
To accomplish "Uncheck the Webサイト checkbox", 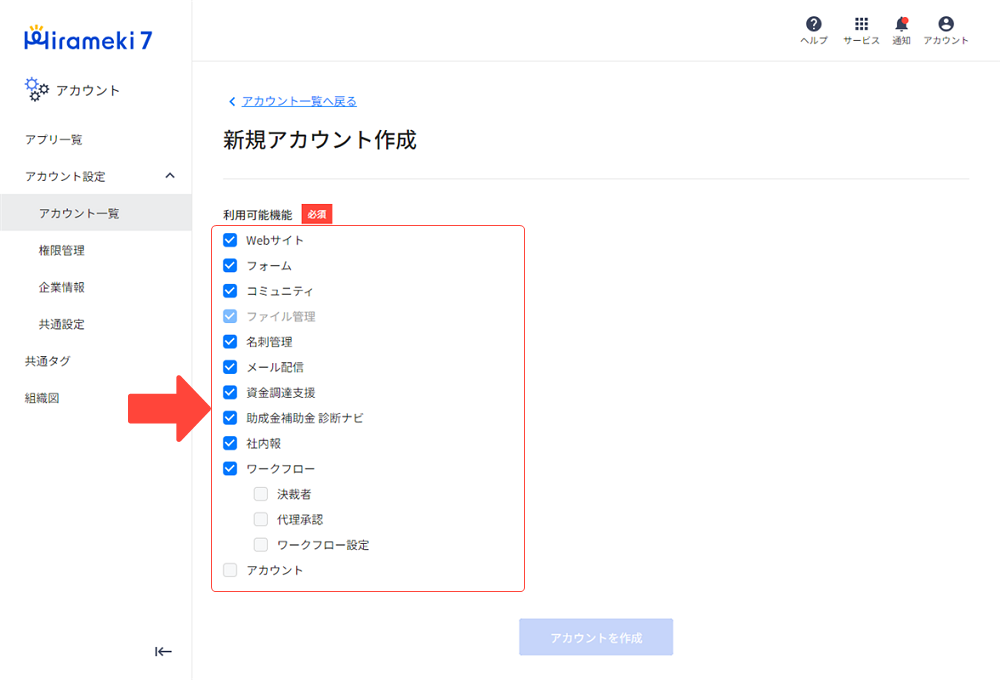I will click(230, 240).
